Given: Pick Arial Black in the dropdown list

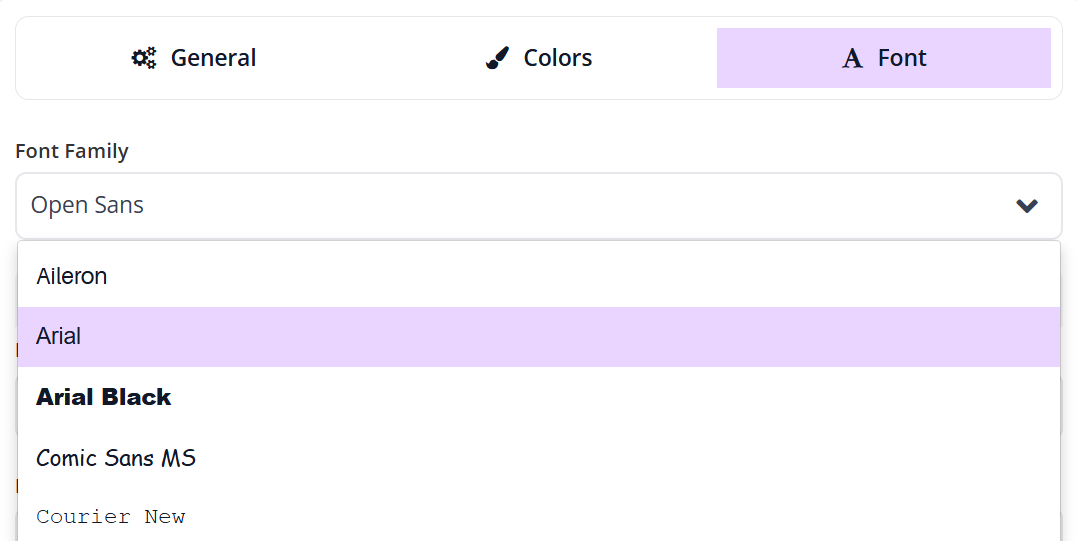Looking at the screenshot, I should [104, 397].
